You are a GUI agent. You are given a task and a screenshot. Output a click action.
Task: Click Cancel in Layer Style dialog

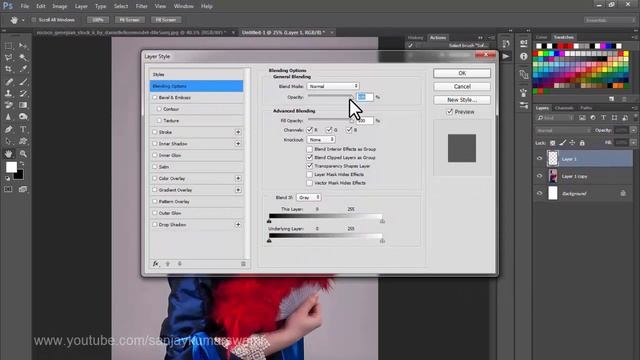[462, 87]
